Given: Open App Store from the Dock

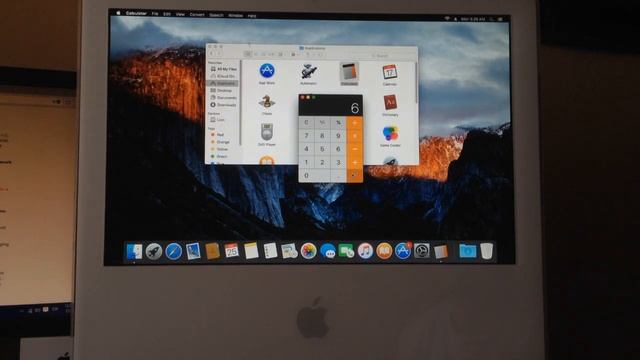Looking at the screenshot, I should (403, 251).
